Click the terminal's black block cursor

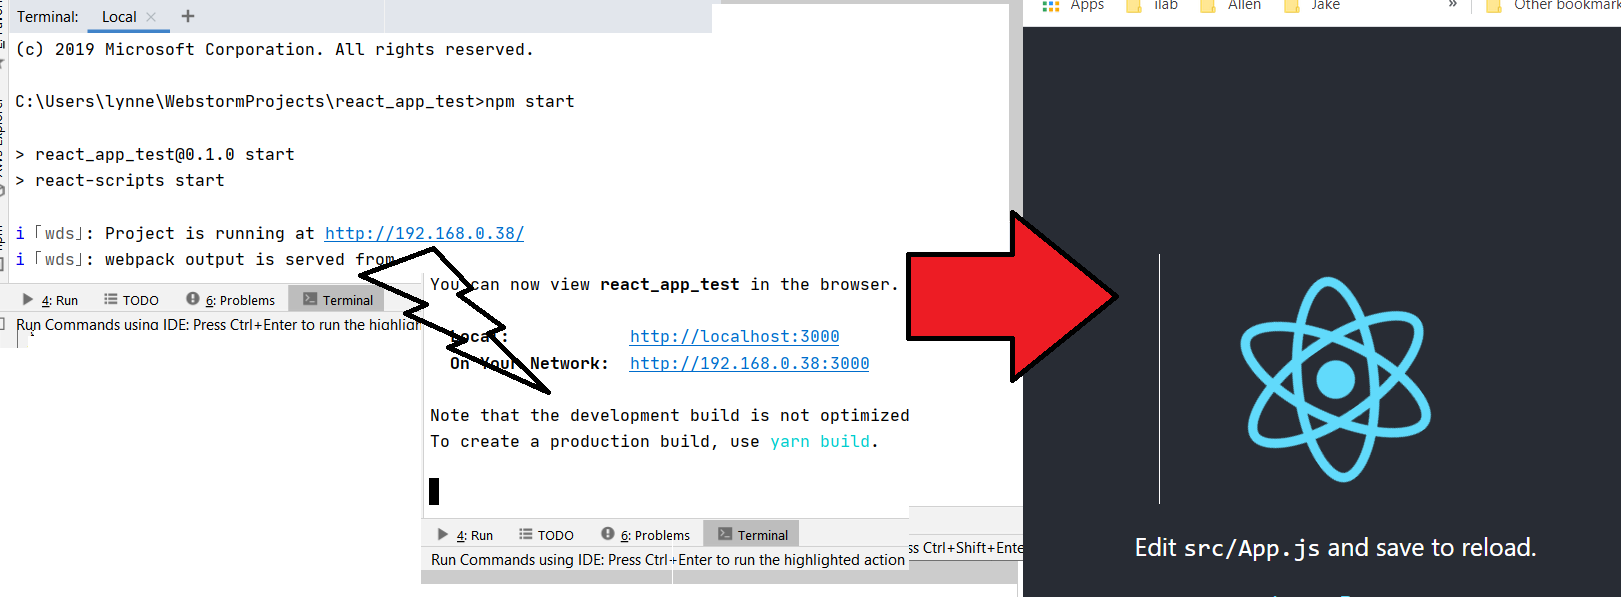pyautogui.click(x=434, y=491)
